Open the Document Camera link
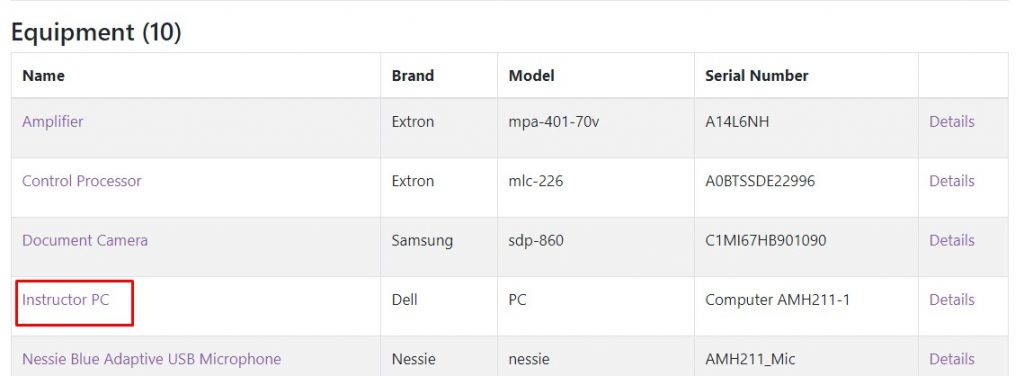 [85, 241]
